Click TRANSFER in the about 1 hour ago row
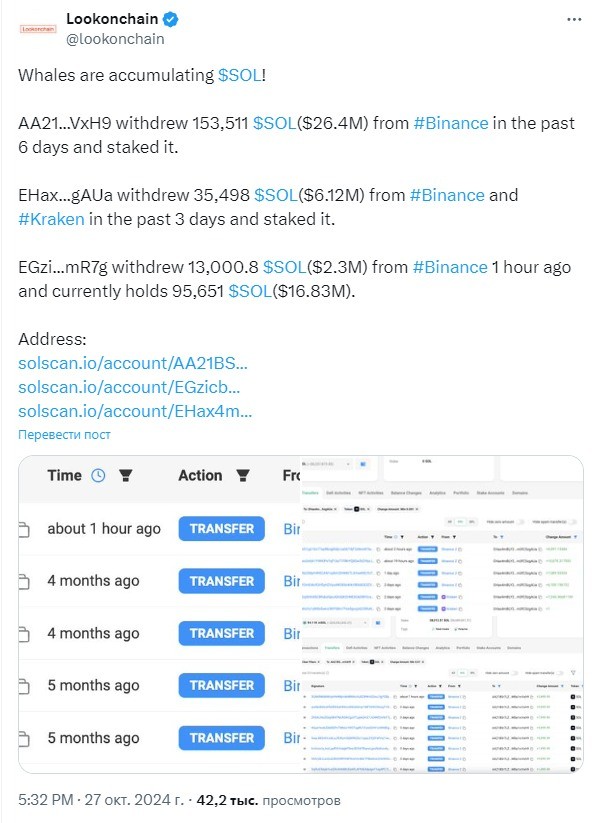Screen dimensions: 599x823 [x=222, y=529]
